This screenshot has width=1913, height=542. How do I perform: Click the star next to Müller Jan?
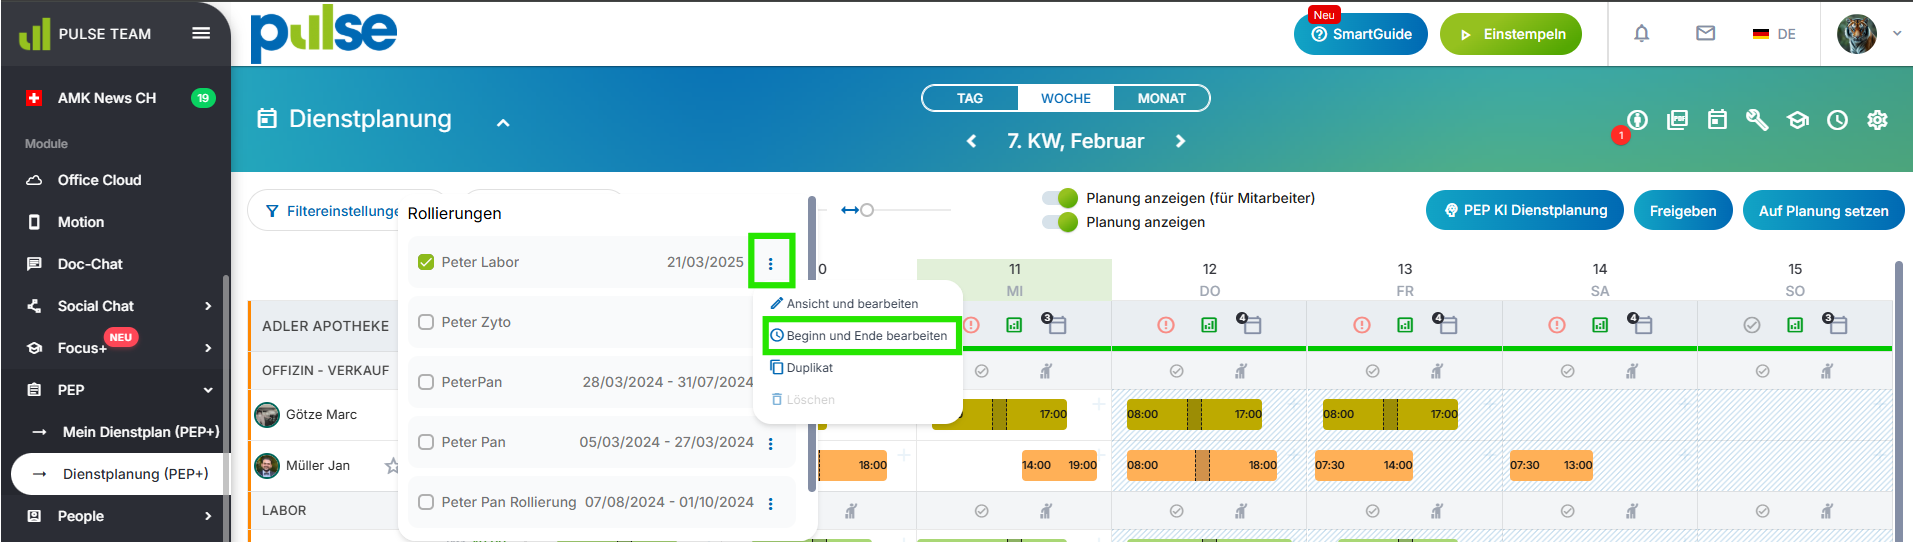tap(392, 465)
